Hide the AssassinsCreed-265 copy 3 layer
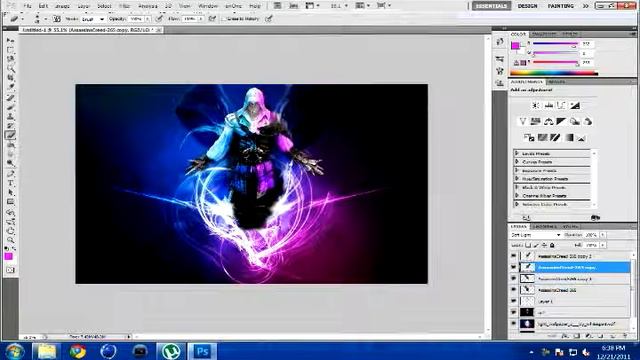The image size is (640, 360). point(513,278)
